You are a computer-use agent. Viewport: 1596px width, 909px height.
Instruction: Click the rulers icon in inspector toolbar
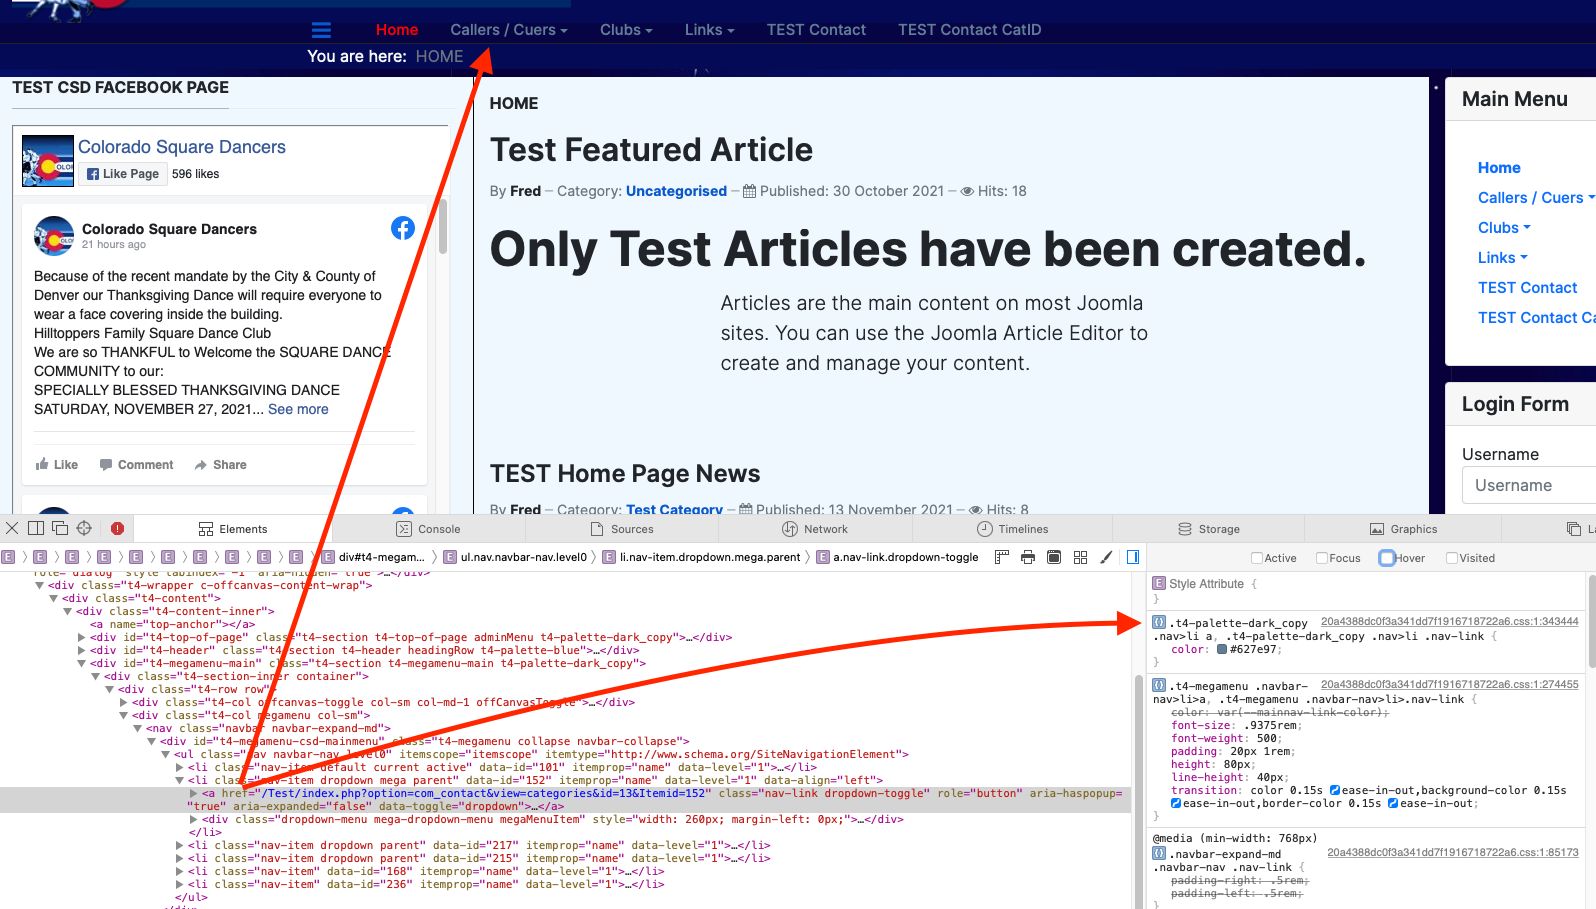[1001, 557]
